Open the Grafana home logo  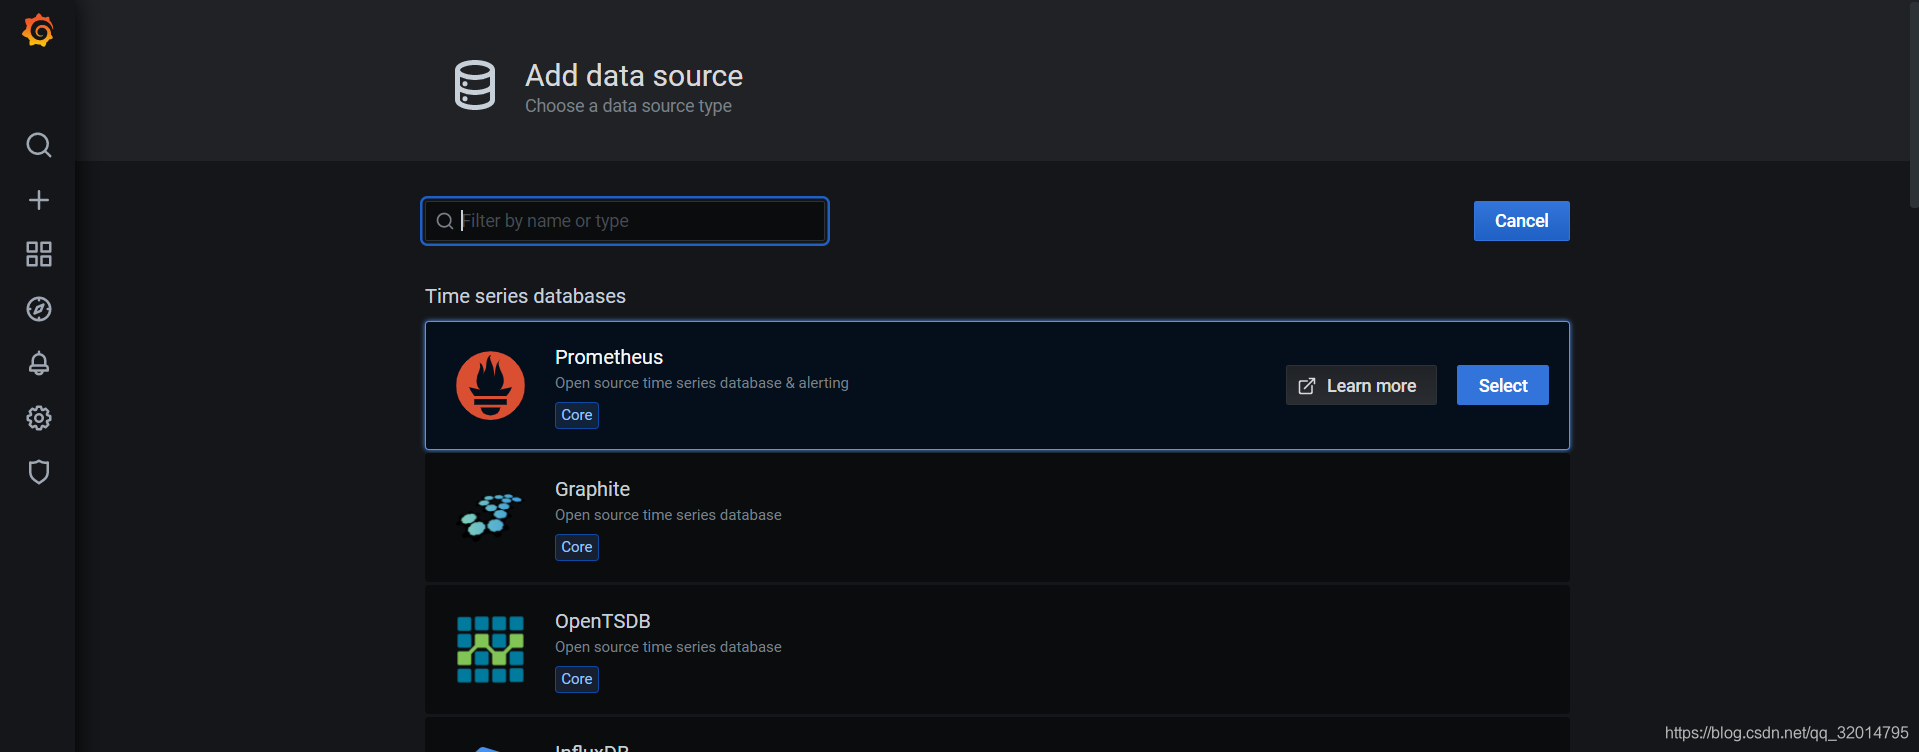pyautogui.click(x=38, y=31)
